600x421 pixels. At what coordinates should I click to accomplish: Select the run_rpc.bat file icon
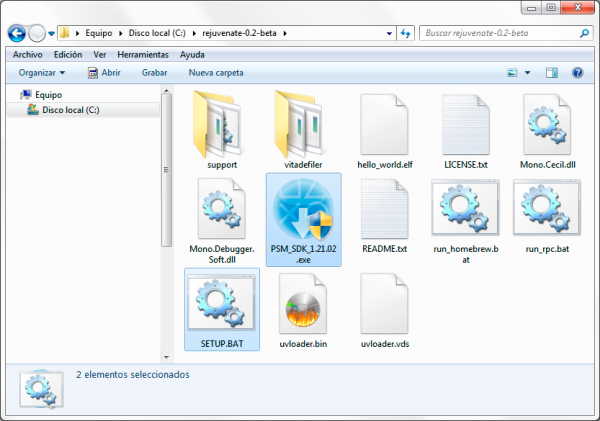[x=547, y=207]
